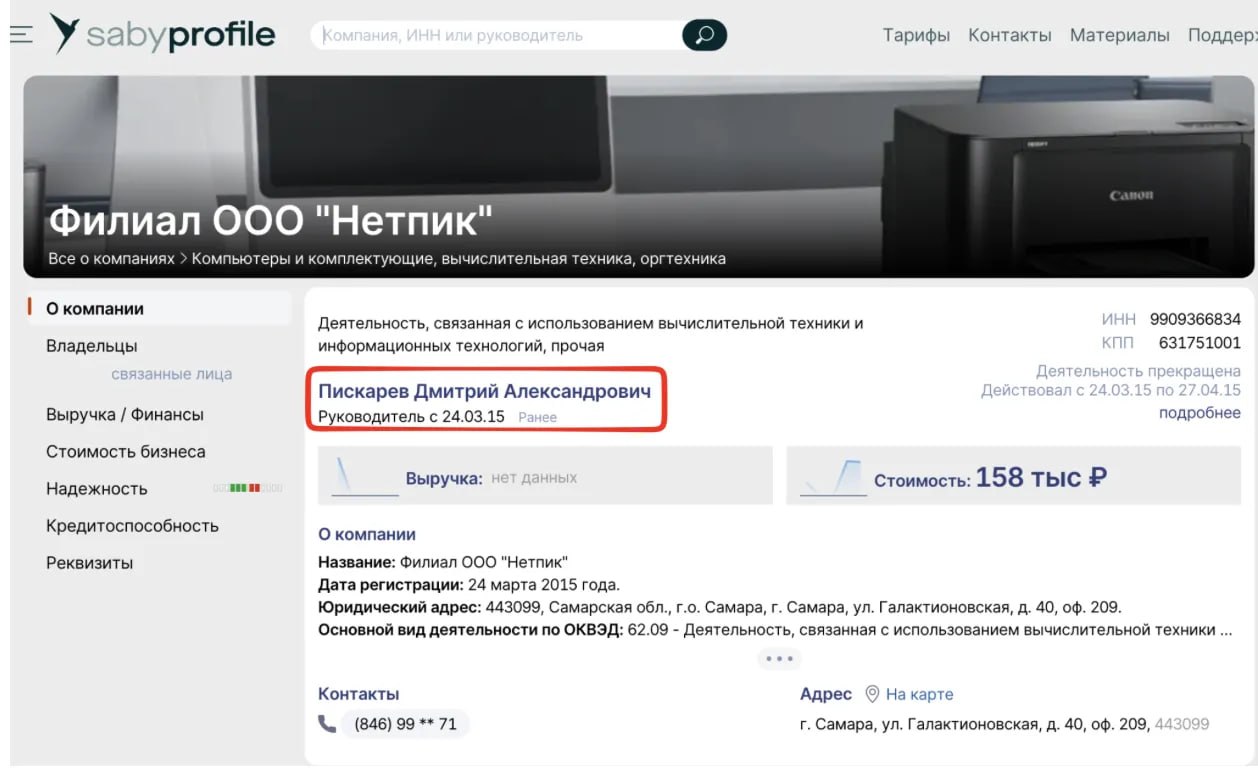
Task: Open the hamburger menu icon
Action: [x=21, y=34]
